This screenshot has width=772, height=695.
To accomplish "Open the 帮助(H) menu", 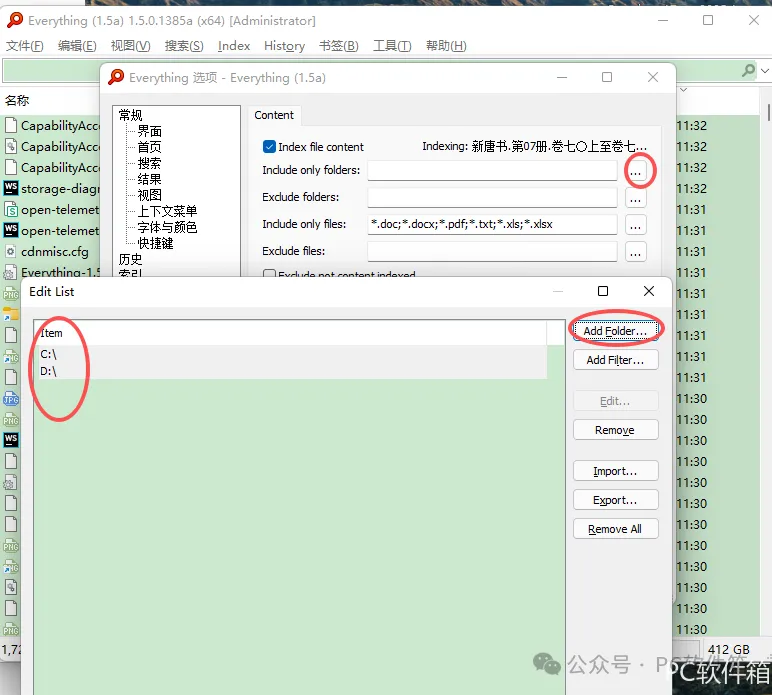I will coord(446,46).
